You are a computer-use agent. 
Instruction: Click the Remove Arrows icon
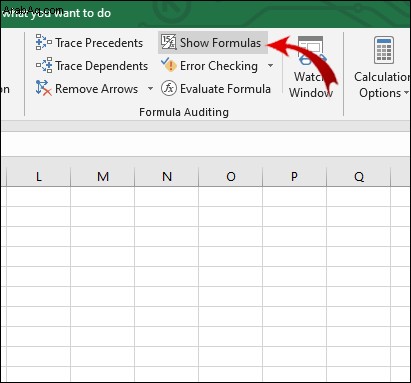44,88
